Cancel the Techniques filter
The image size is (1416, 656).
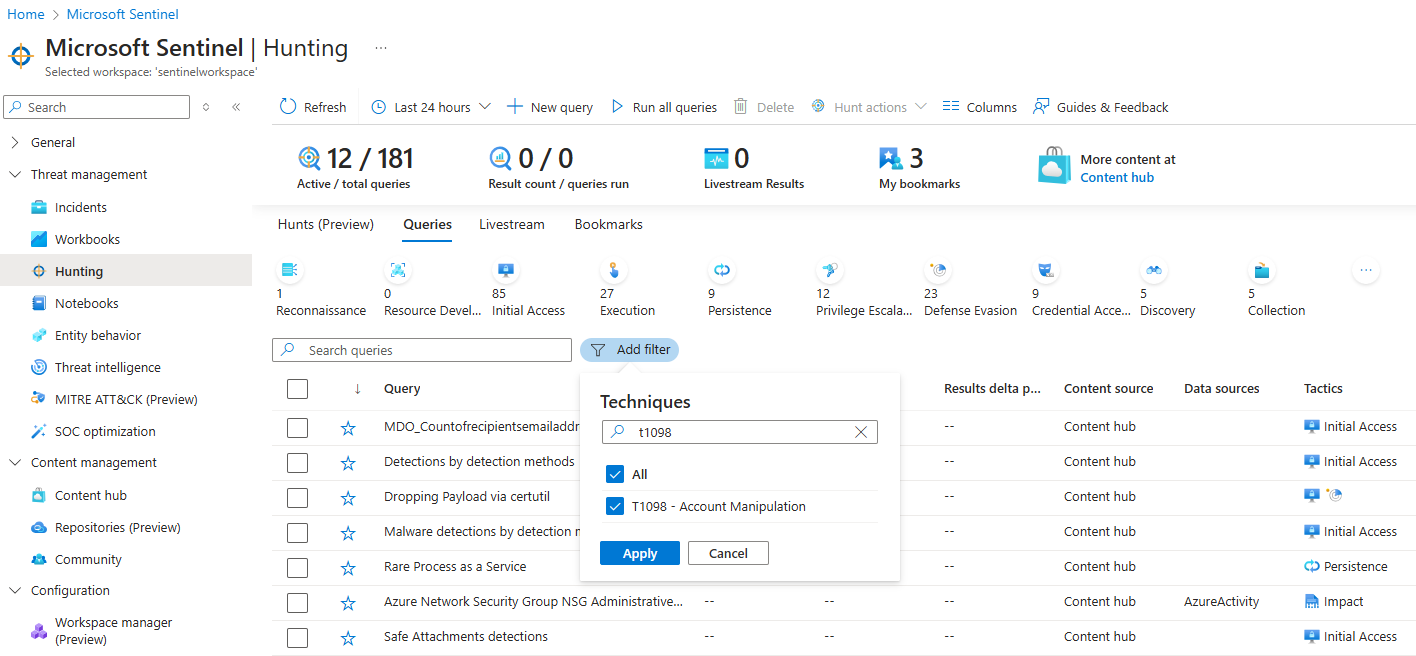728,553
